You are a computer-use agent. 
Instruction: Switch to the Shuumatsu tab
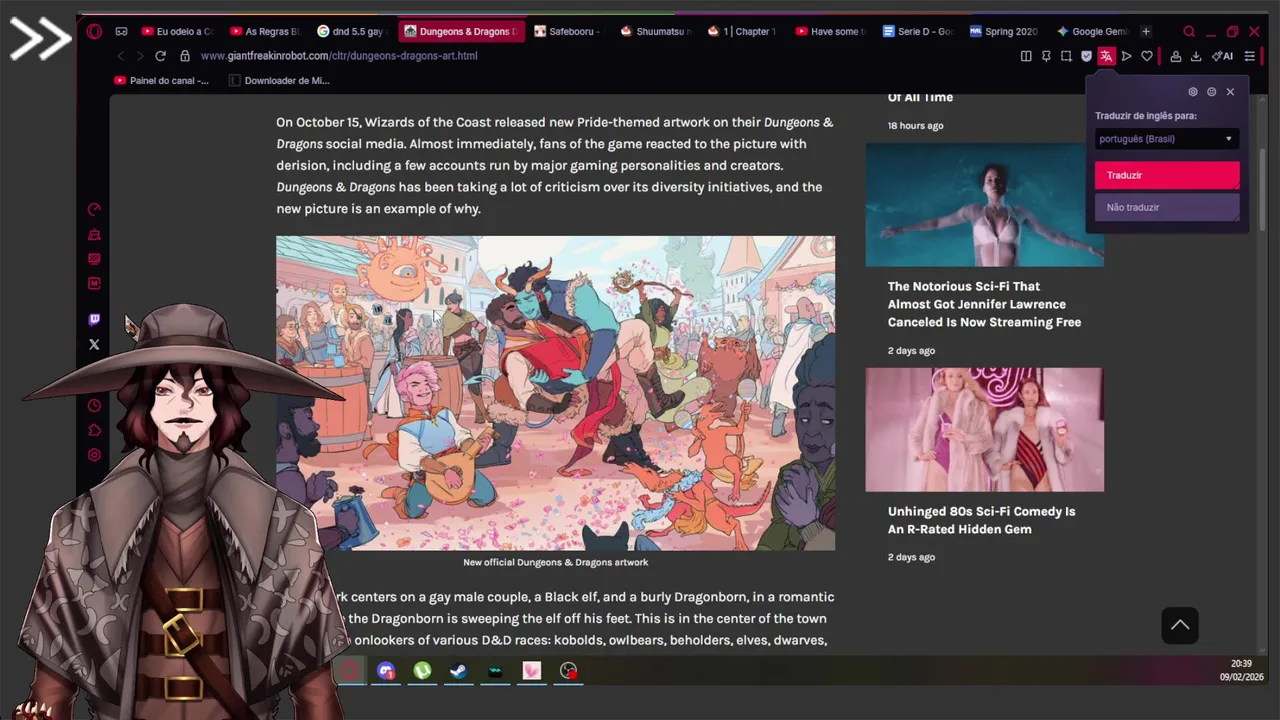tap(657, 31)
